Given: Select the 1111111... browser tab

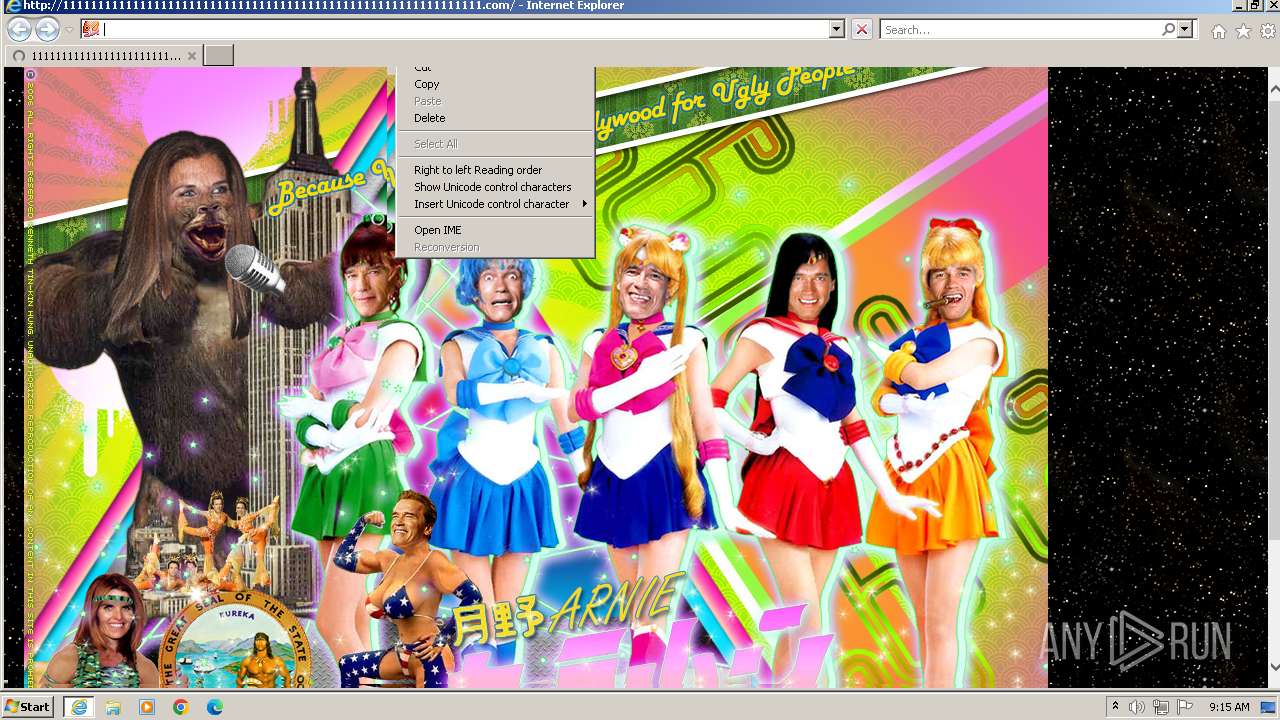Looking at the screenshot, I should point(103,56).
